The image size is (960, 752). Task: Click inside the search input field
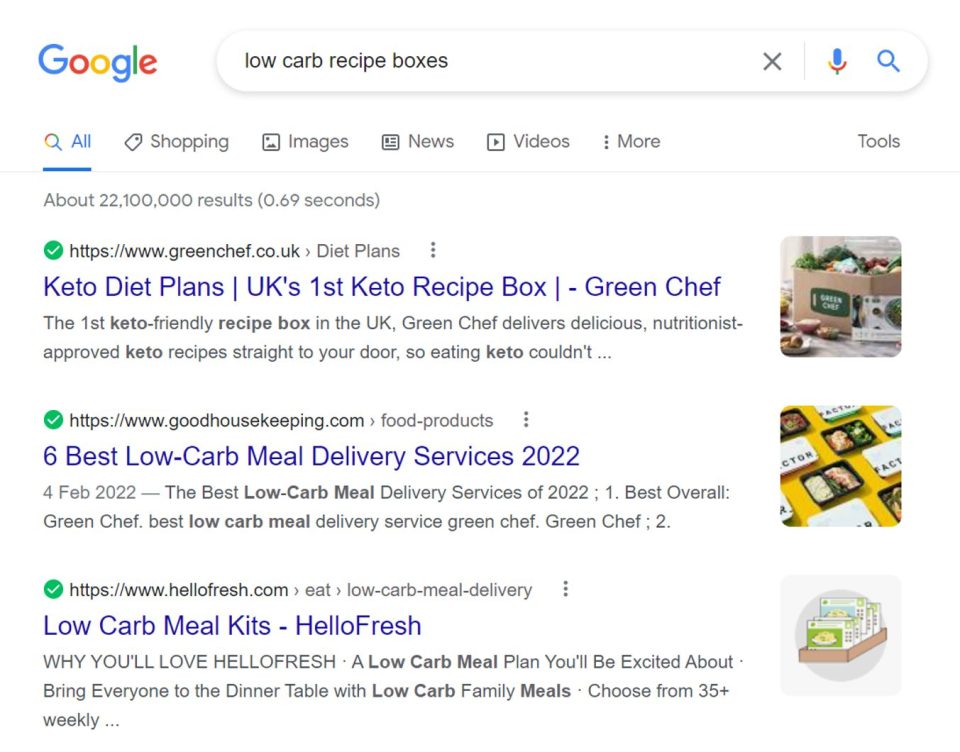pyautogui.click(x=450, y=61)
